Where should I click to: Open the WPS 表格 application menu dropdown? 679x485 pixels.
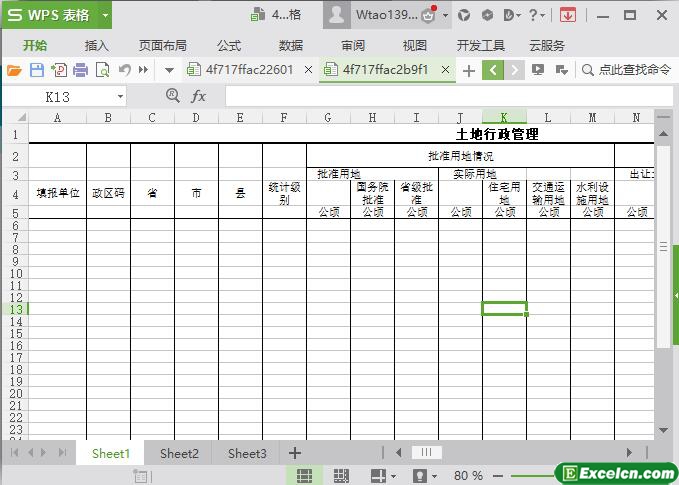pyautogui.click(x=104, y=15)
